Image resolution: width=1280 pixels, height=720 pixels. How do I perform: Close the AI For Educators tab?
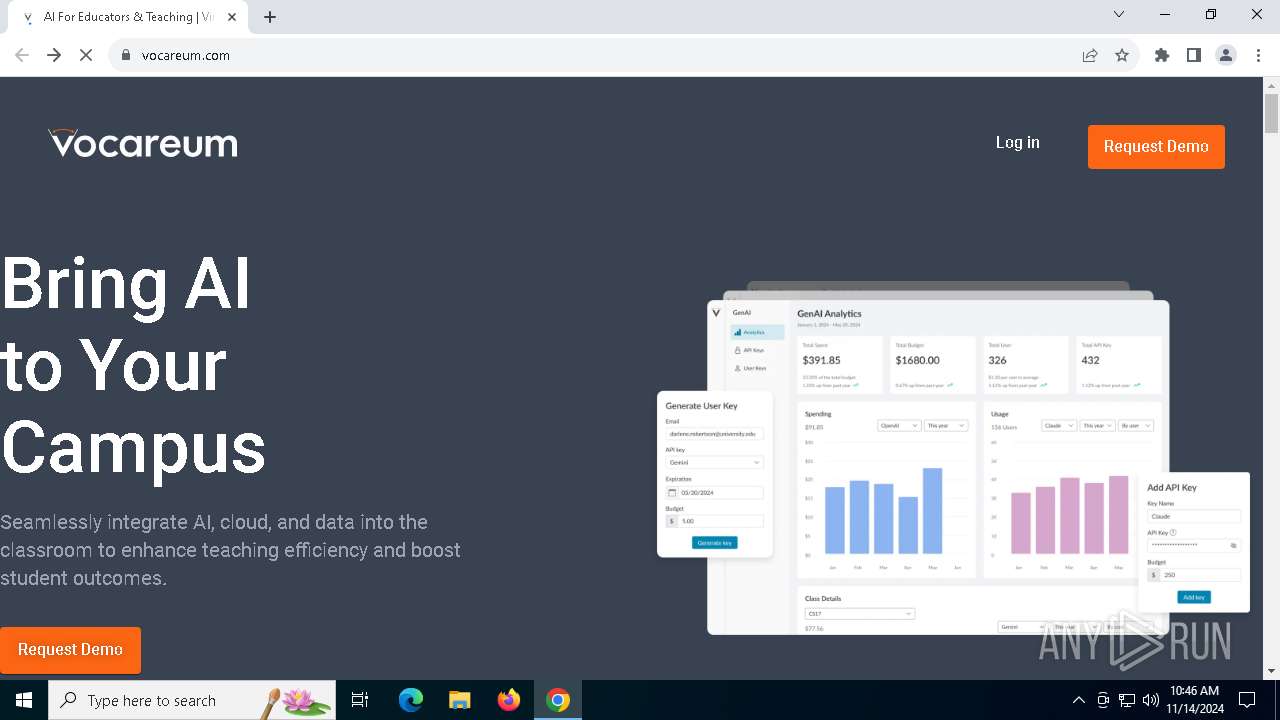[x=232, y=17]
